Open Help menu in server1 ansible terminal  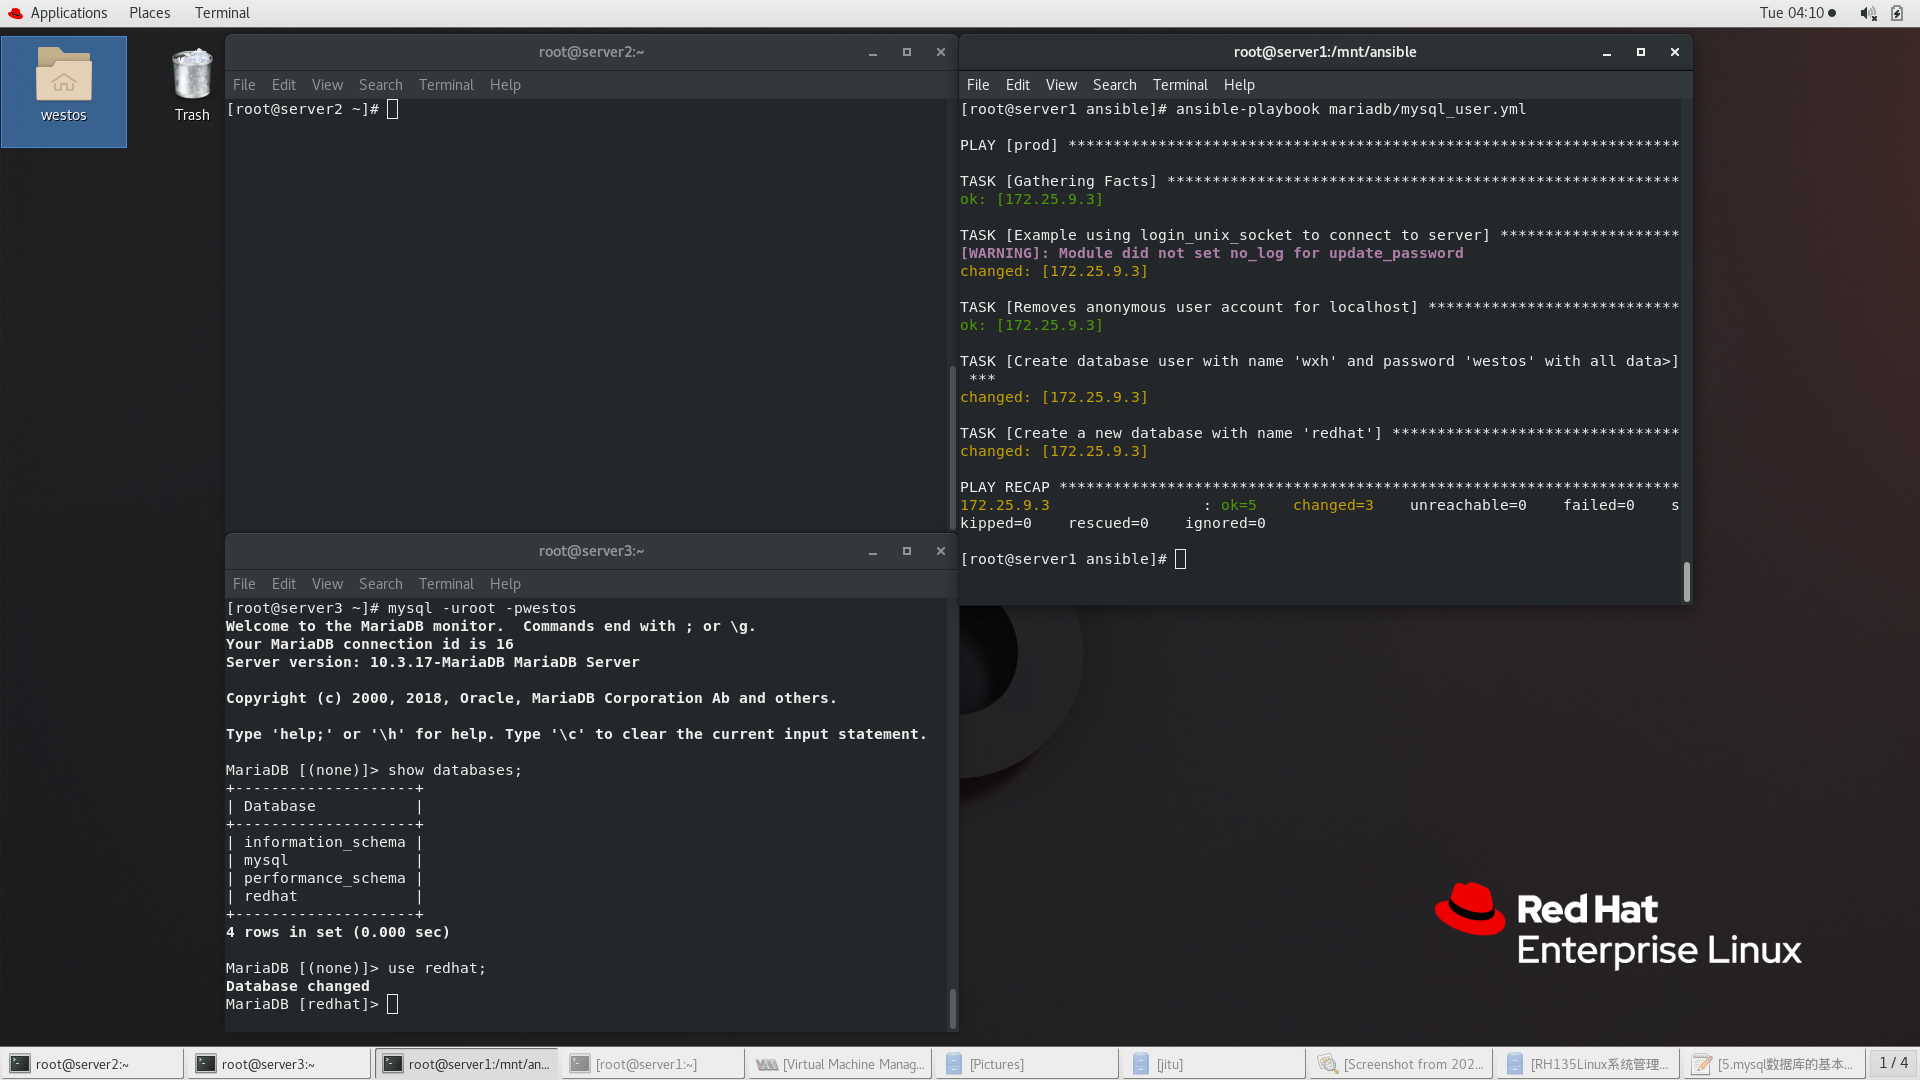(x=1238, y=85)
